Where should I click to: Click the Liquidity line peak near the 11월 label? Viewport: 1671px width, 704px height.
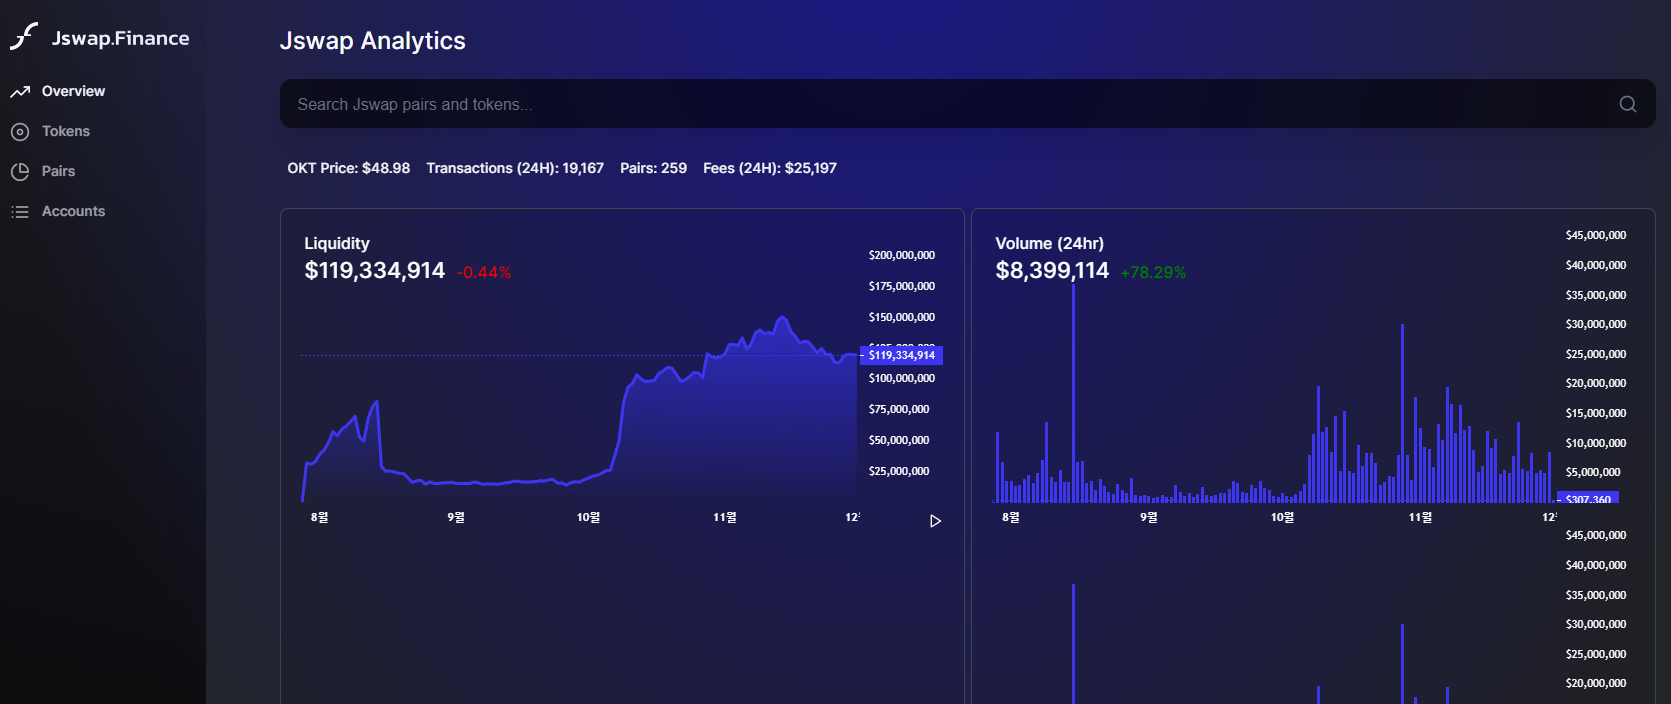(782, 318)
